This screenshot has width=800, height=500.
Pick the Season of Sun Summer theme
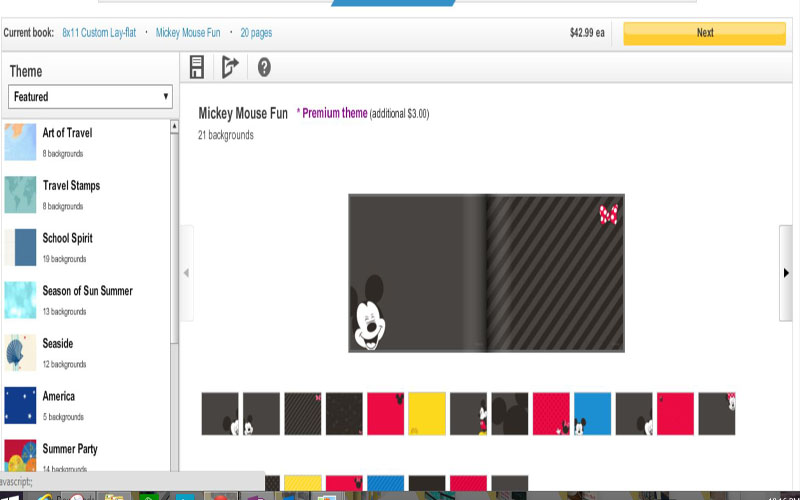(86, 300)
